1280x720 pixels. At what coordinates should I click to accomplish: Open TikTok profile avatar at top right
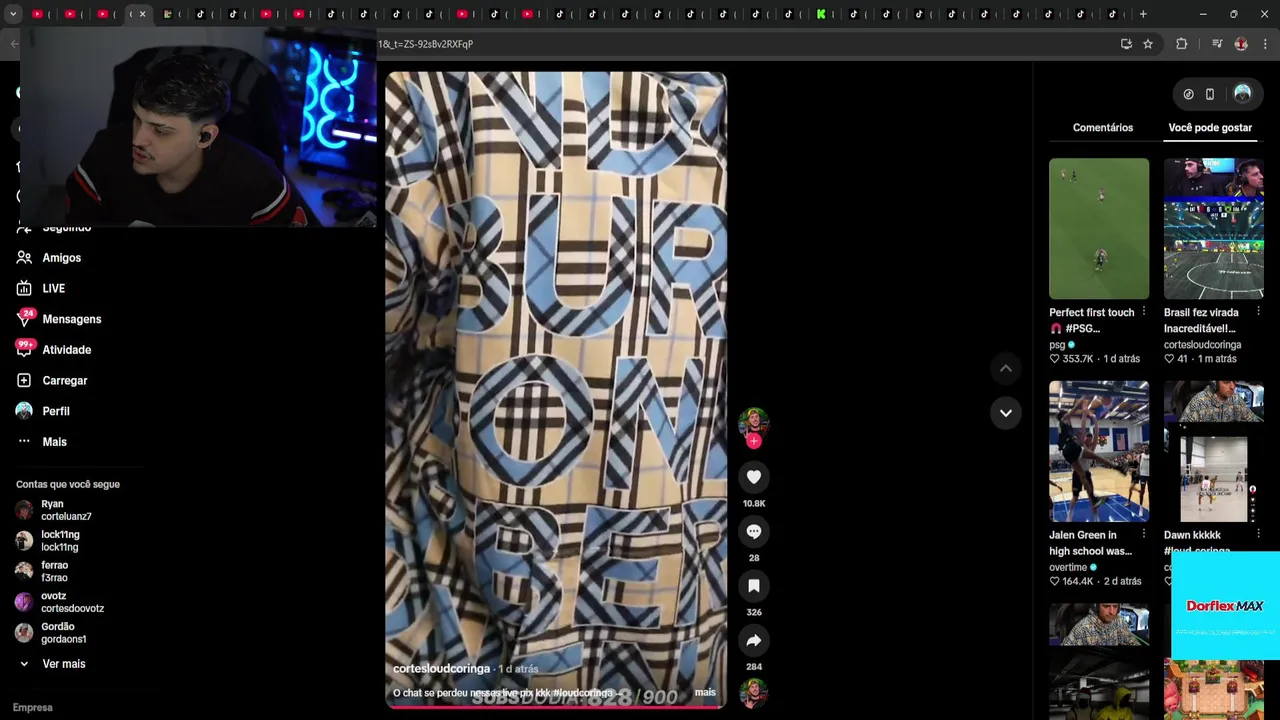[x=1242, y=93]
